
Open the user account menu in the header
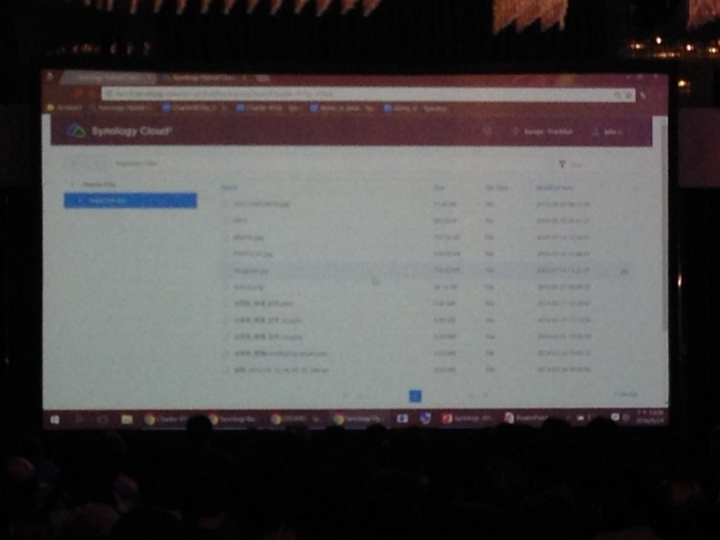[608, 132]
